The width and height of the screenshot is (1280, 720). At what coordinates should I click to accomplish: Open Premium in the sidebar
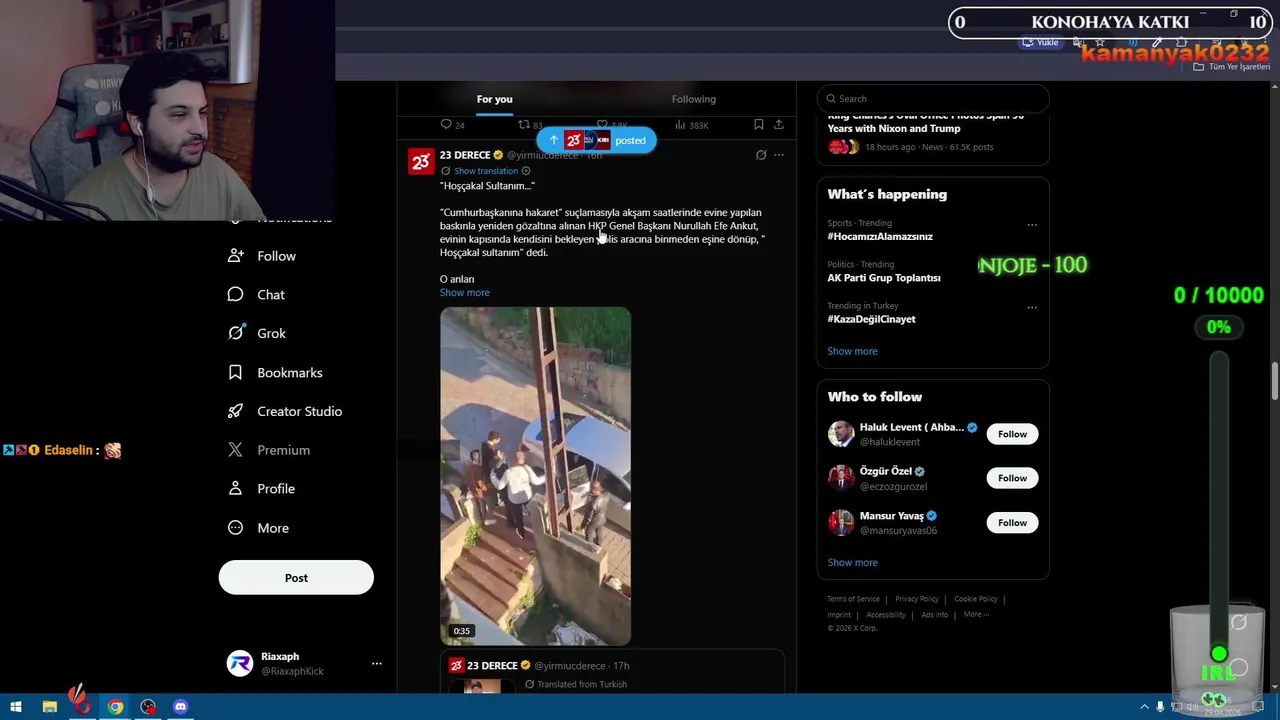[x=269, y=450]
